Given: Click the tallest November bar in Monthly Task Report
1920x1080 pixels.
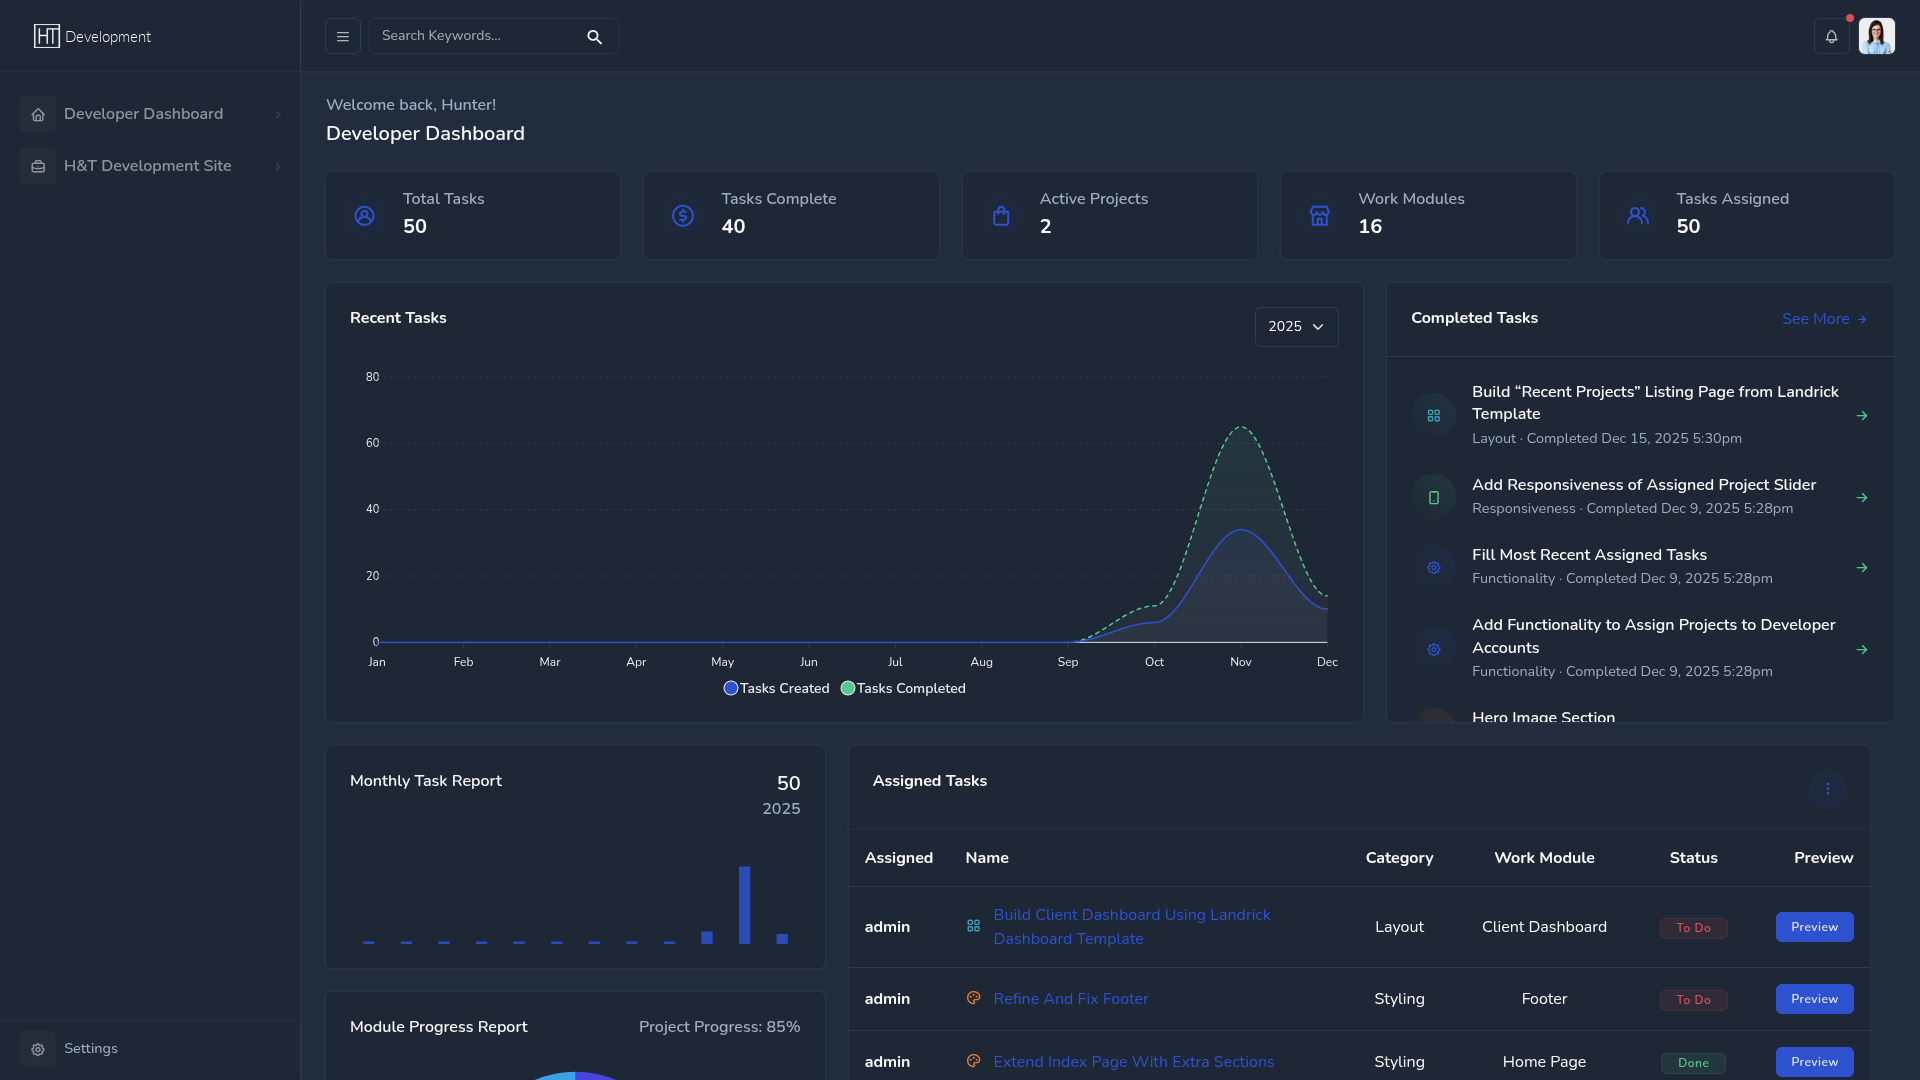Looking at the screenshot, I should point(744,905).
